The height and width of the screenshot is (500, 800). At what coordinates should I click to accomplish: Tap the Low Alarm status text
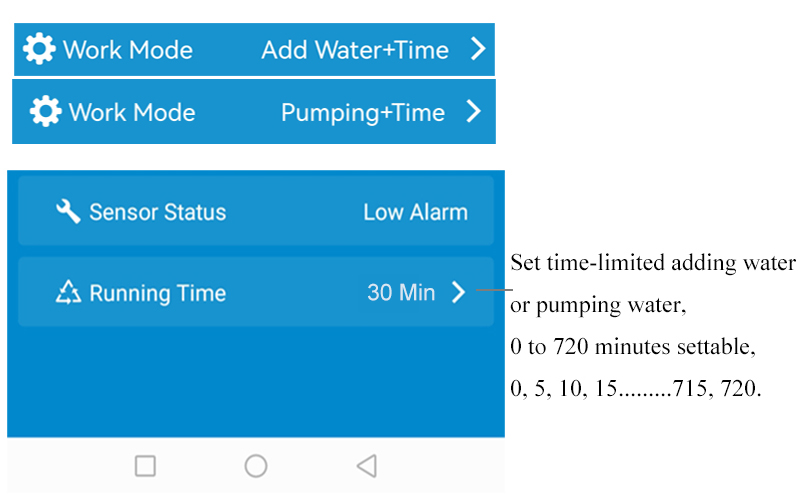click(415, 212)
